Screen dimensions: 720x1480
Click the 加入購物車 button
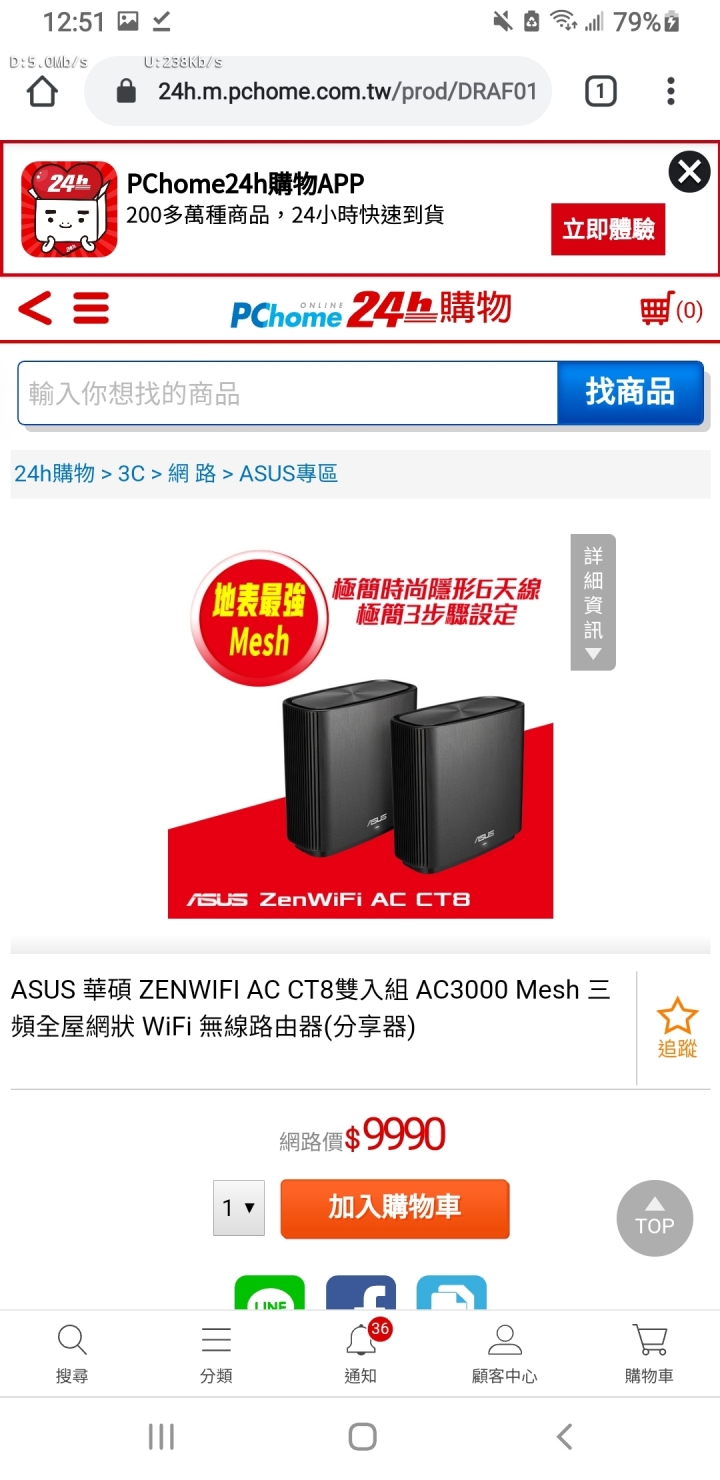[x=395, y=1208]
